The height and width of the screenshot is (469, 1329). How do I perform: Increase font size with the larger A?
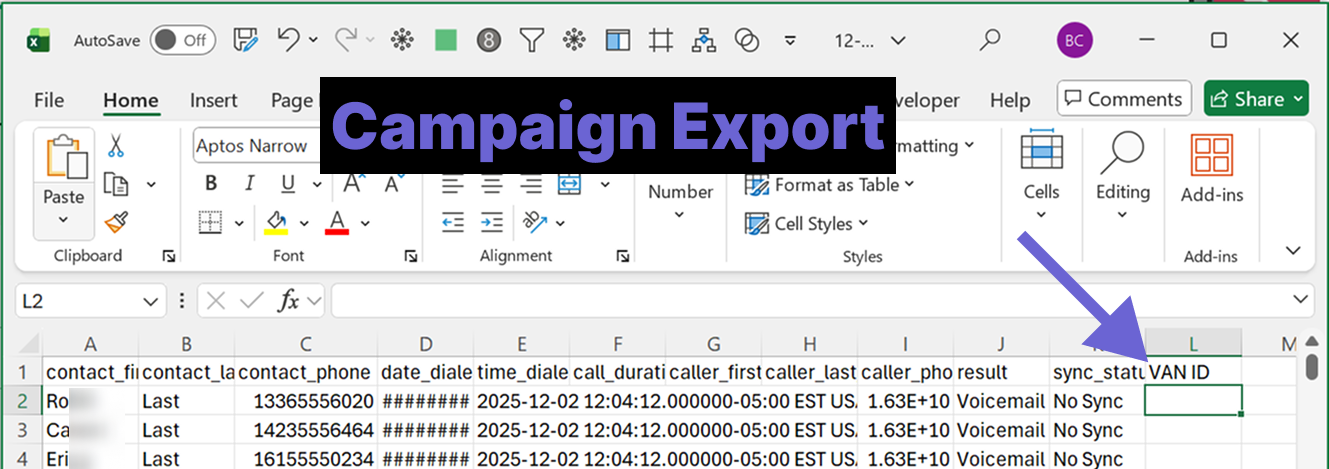point(353,184)
